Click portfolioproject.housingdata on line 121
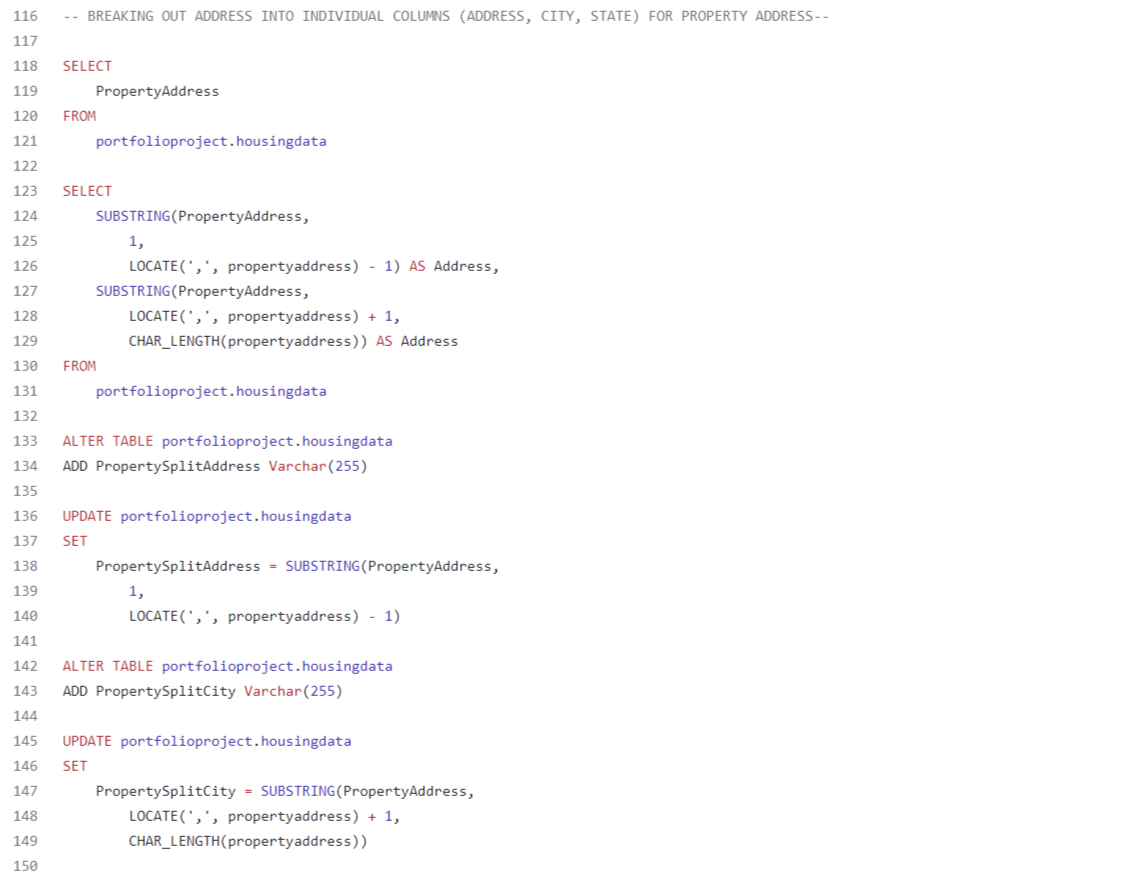The image size is (1127, 873). 211,141
